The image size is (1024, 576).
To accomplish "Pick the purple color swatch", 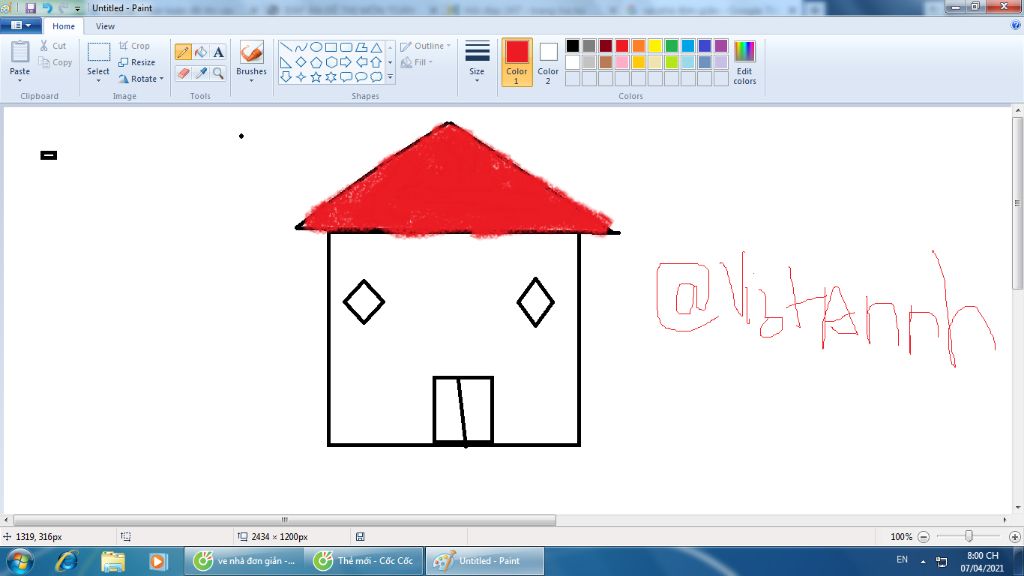I will [x=721, y=46].
